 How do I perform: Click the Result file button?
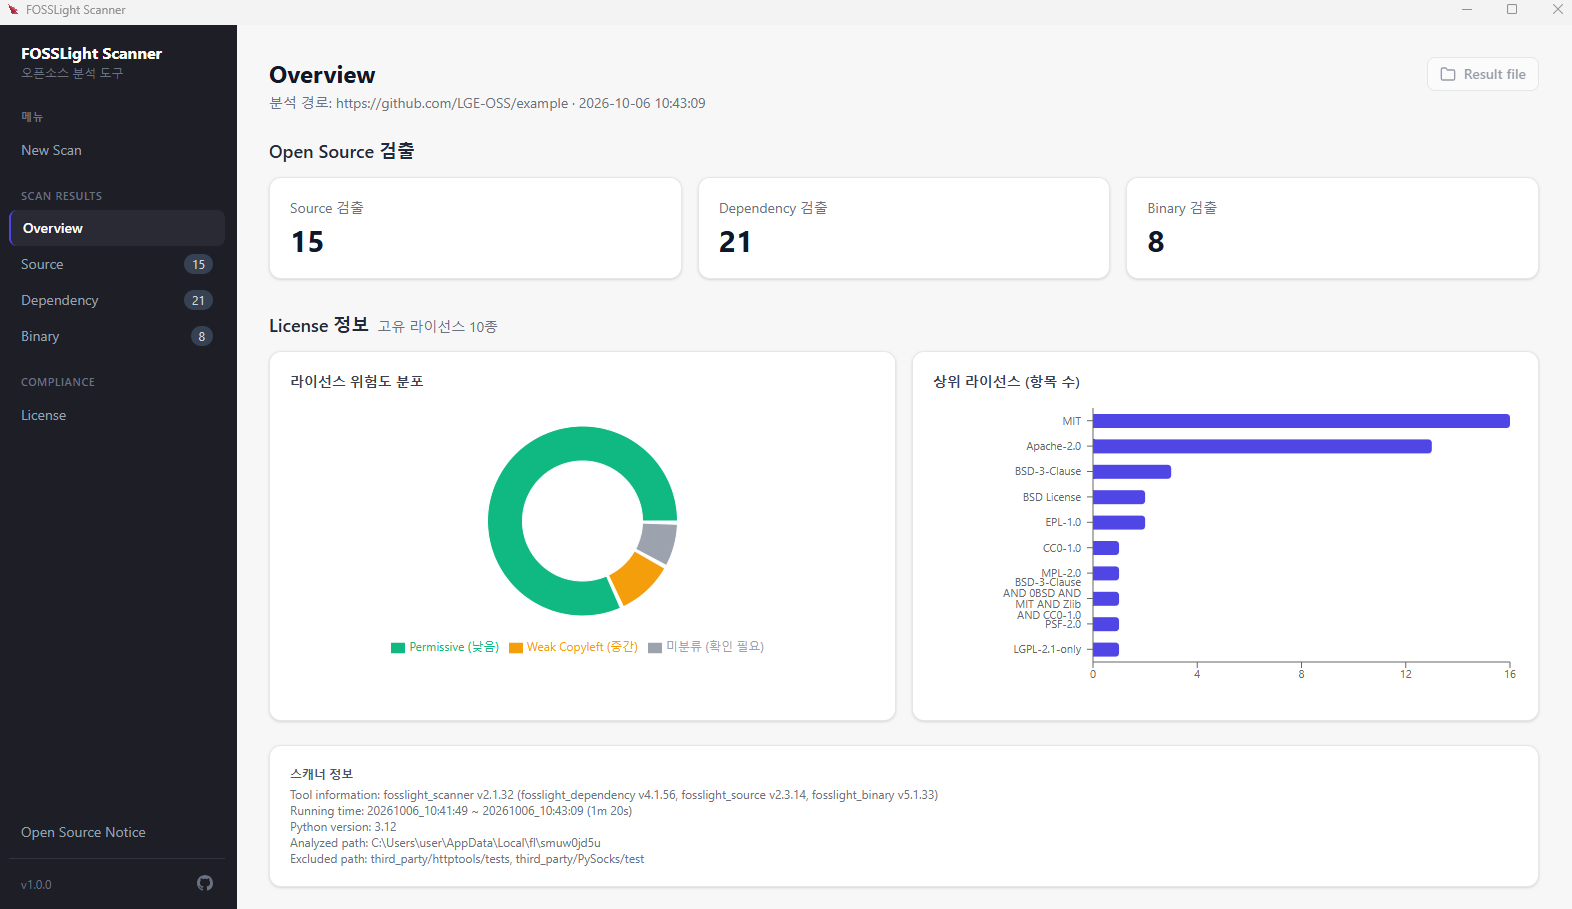1482,74
